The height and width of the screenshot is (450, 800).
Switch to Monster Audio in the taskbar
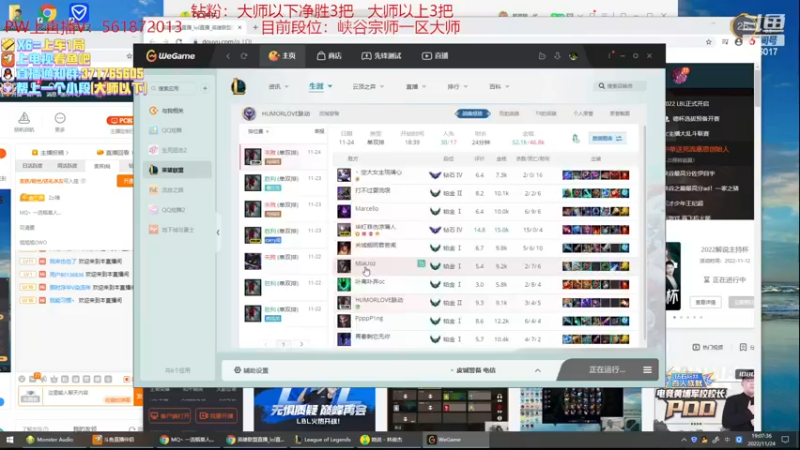coord(50,439)
